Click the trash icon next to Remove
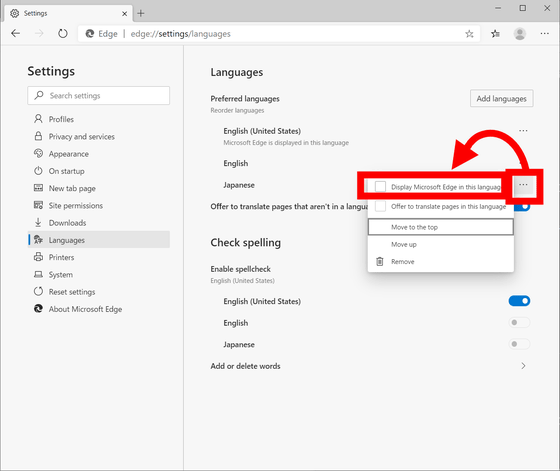Image resolution: width=560 pixels, height=471 pixels. point(380,261)
